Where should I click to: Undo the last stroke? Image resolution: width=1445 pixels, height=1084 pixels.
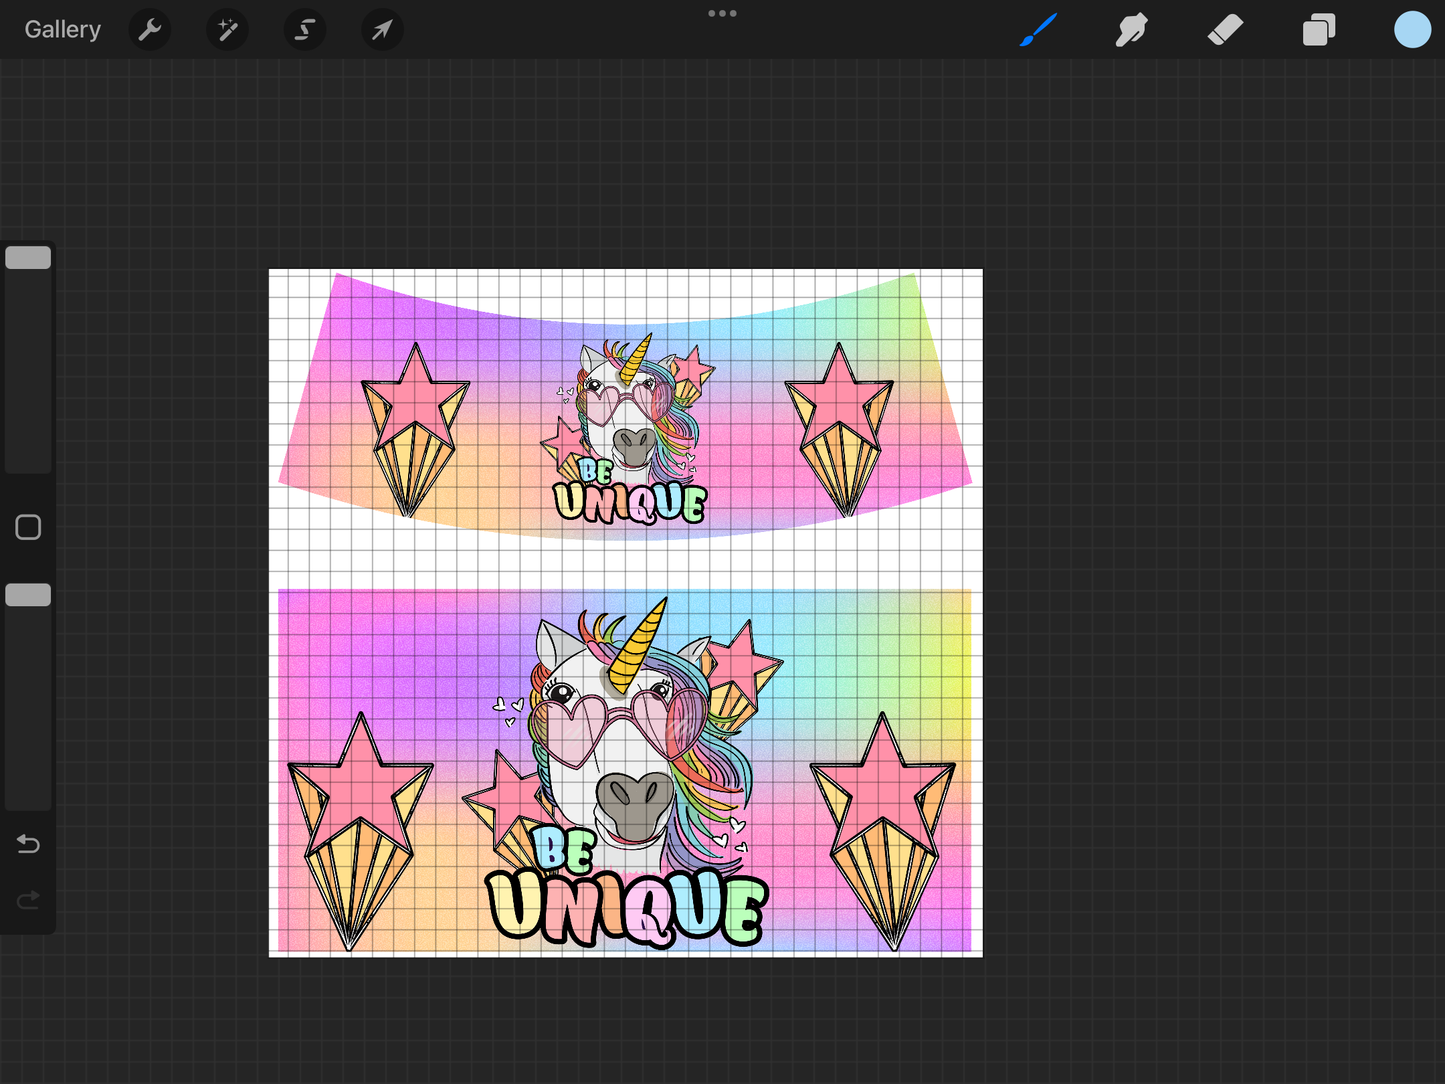pos(27,844)
